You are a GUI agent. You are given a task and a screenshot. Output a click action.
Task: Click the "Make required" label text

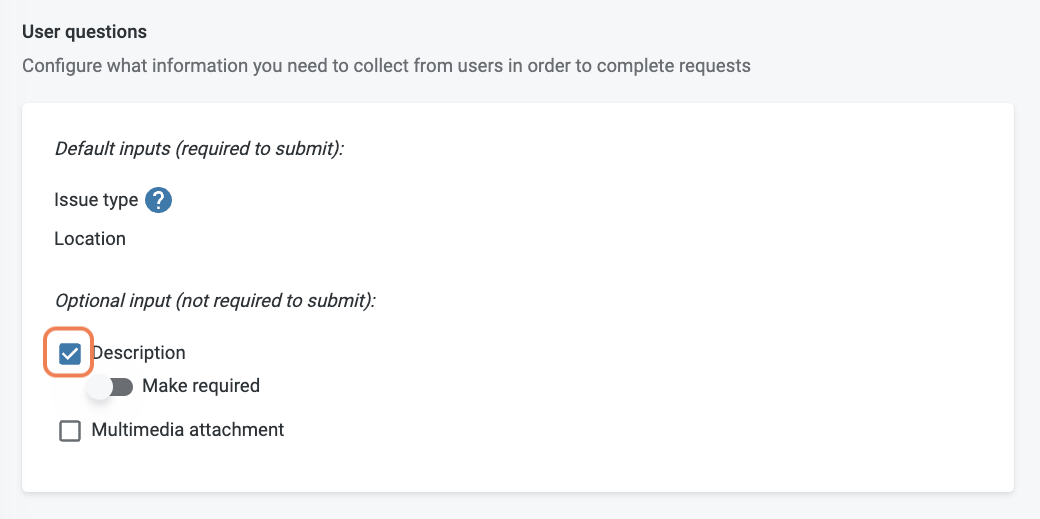201,386
